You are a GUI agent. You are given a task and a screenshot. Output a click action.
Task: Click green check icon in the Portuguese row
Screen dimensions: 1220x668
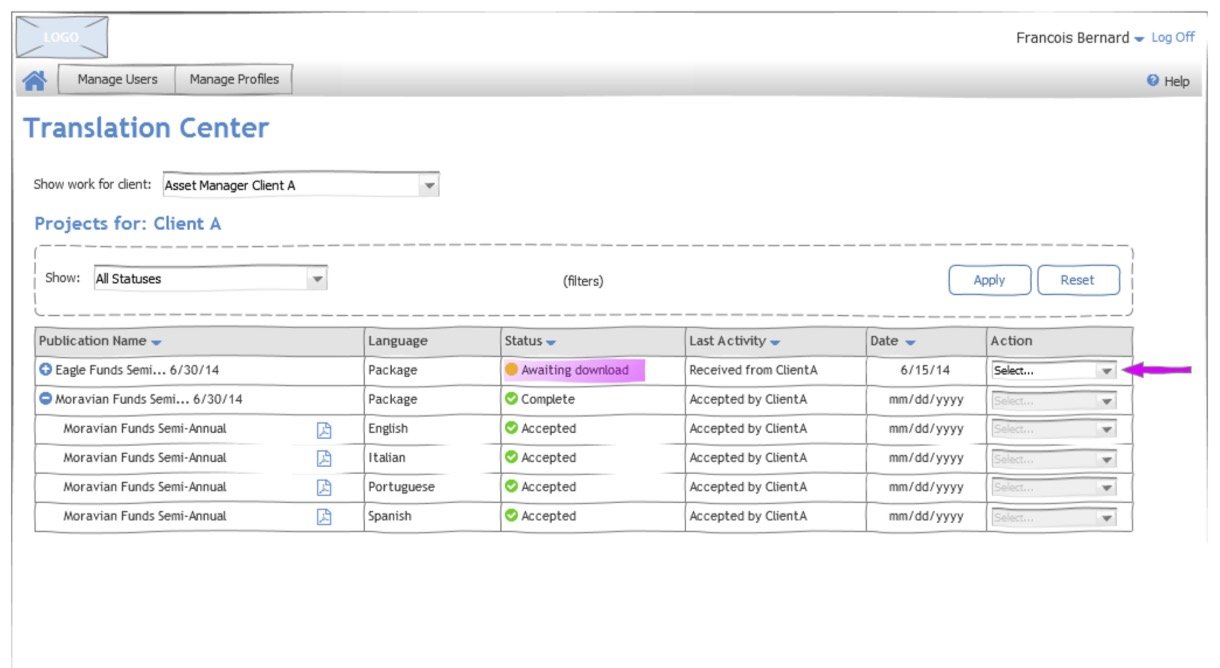512,487
